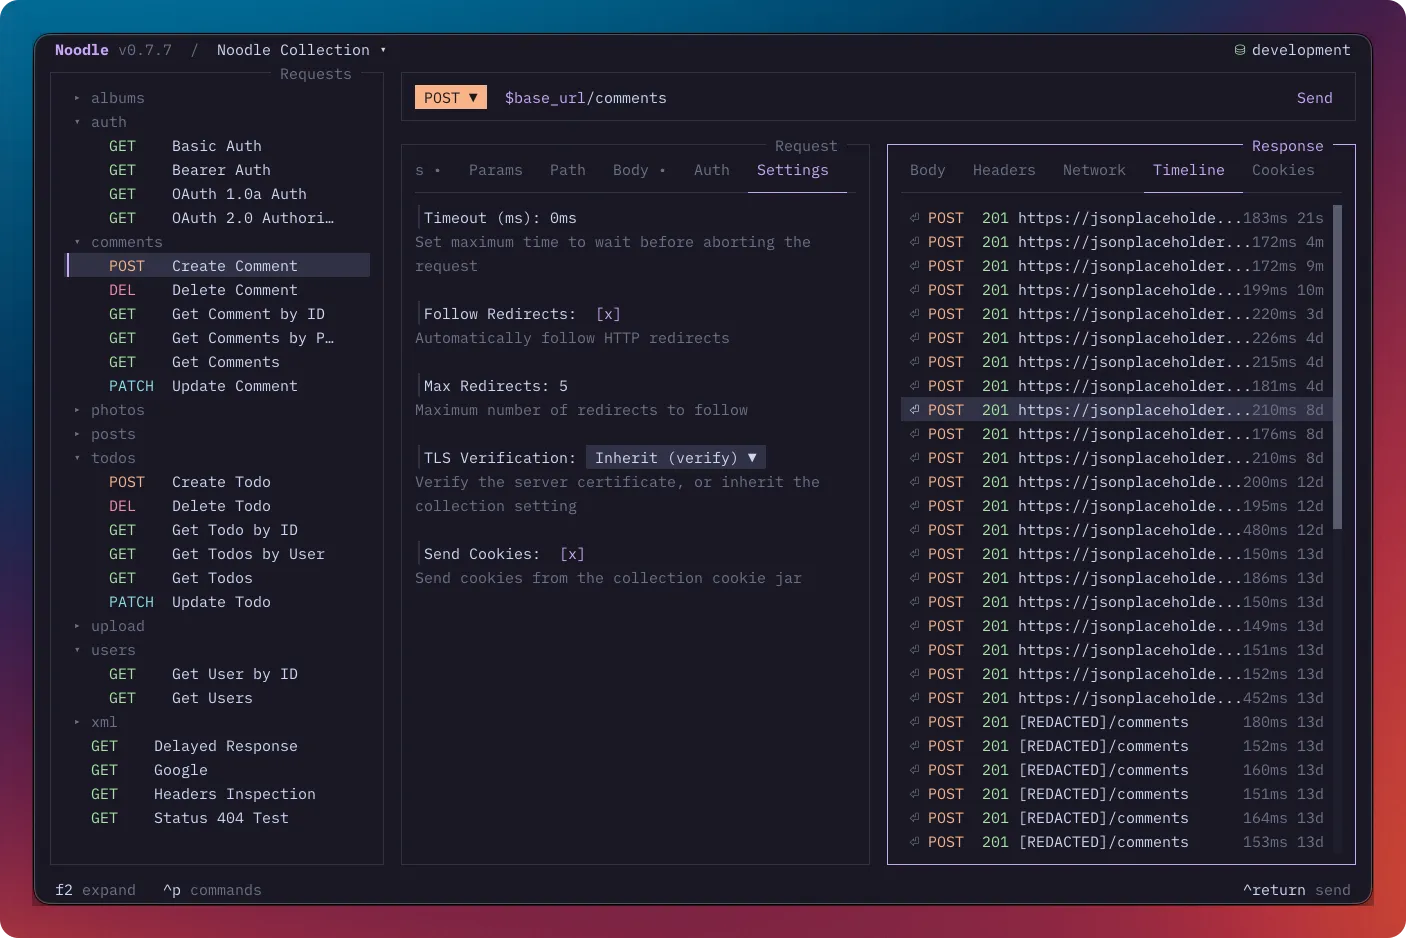Viewport: 1406px width, 938px height.
Task: Expand the photos folder
Action: tap(77, 410)
